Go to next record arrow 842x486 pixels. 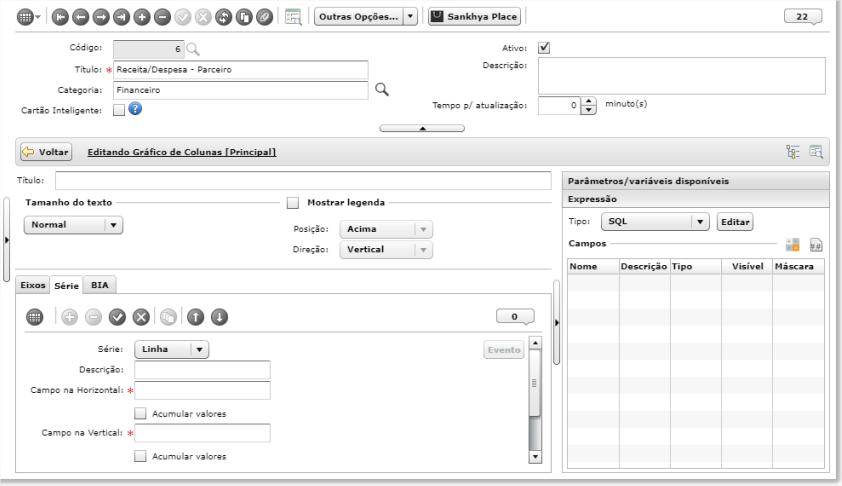click(x=101, y=17)
